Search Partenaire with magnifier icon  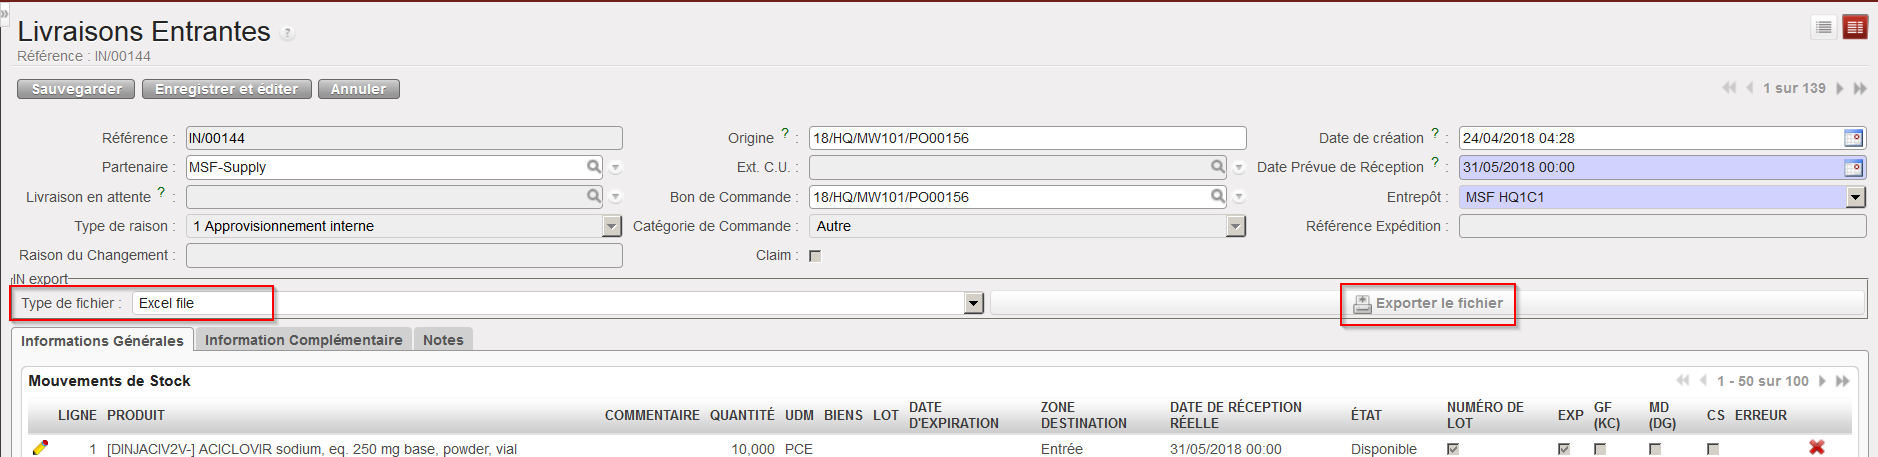(x=594, y=167)
